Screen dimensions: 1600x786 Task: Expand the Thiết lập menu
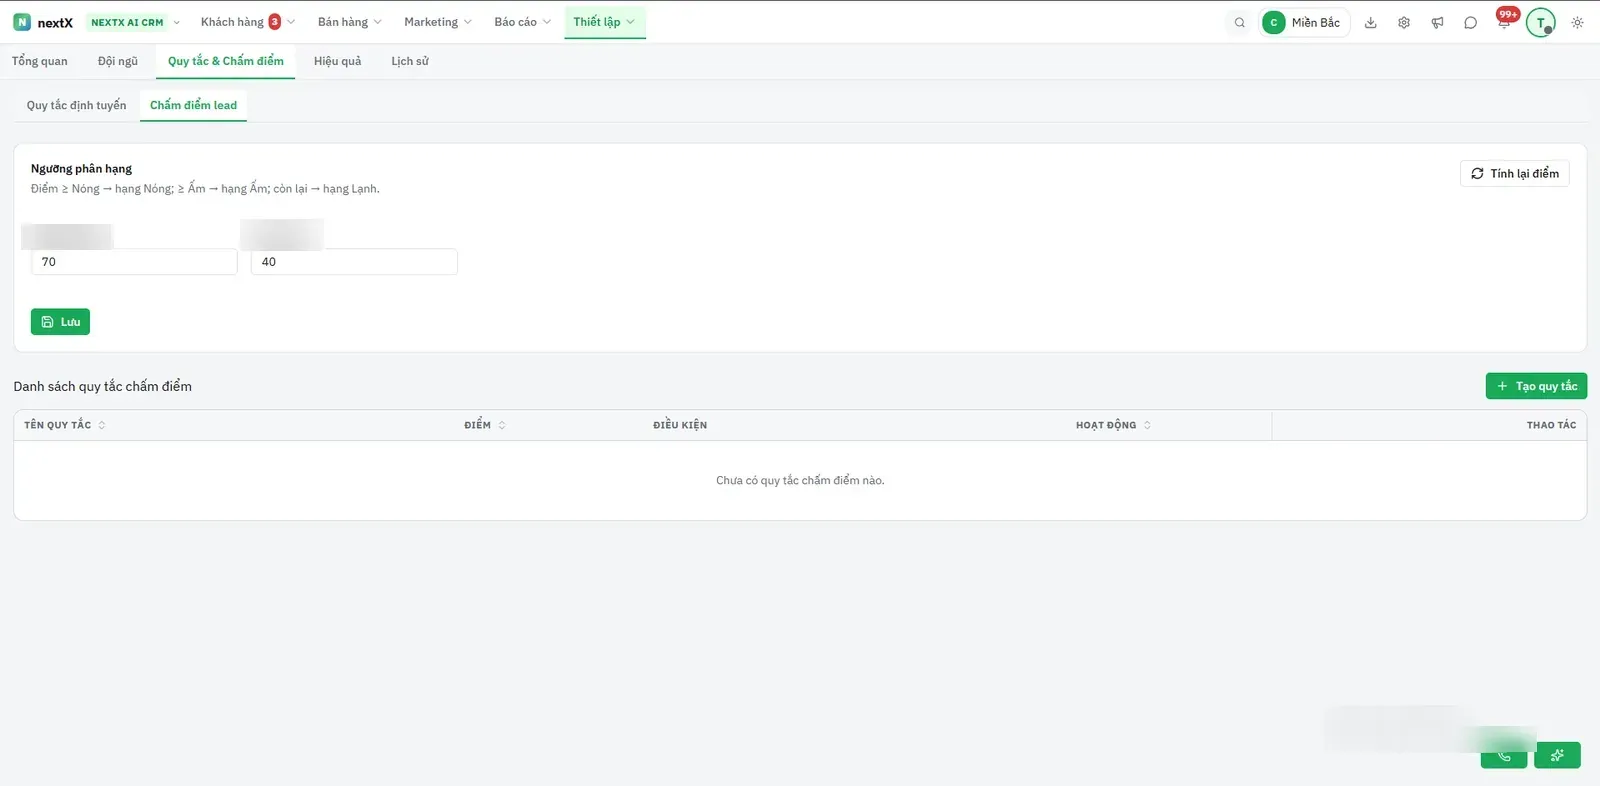tap(604, 22)
